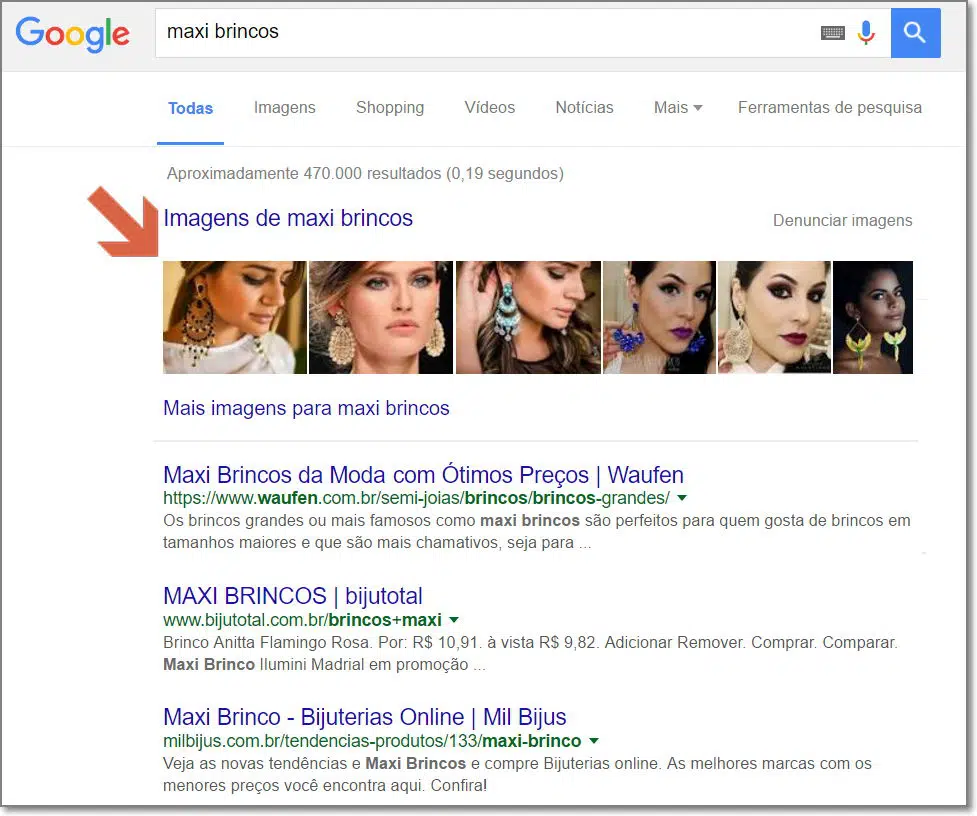Open the Shopping tab
977x816 pixels.
pyautogui.click(x=390, y=108)
